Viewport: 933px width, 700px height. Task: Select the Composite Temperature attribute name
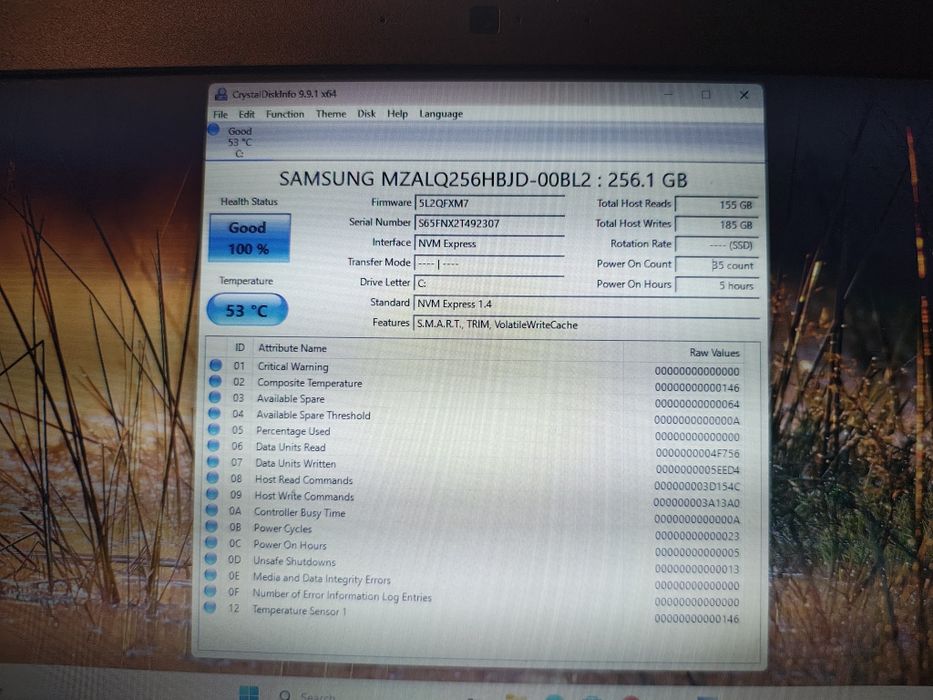click(x=309, y=383)
